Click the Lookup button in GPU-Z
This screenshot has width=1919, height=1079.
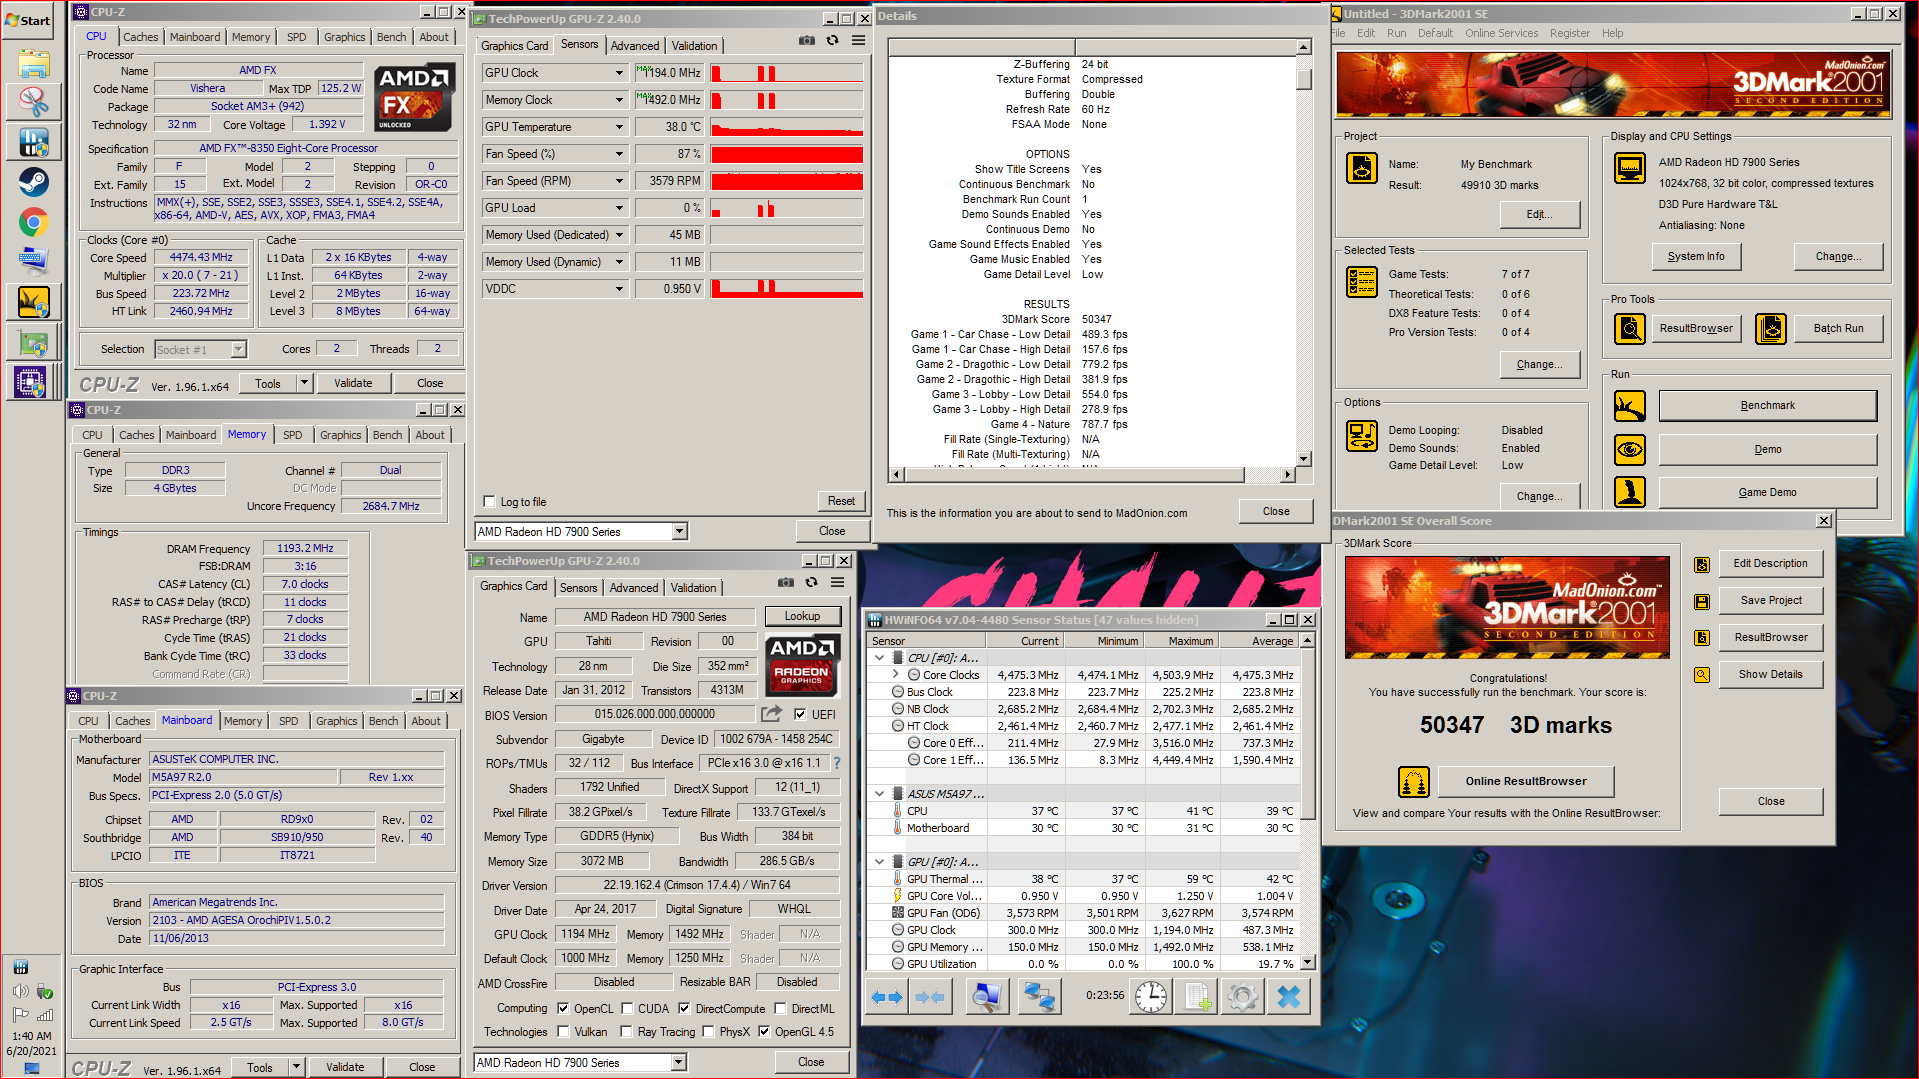[x=802, y=616]
